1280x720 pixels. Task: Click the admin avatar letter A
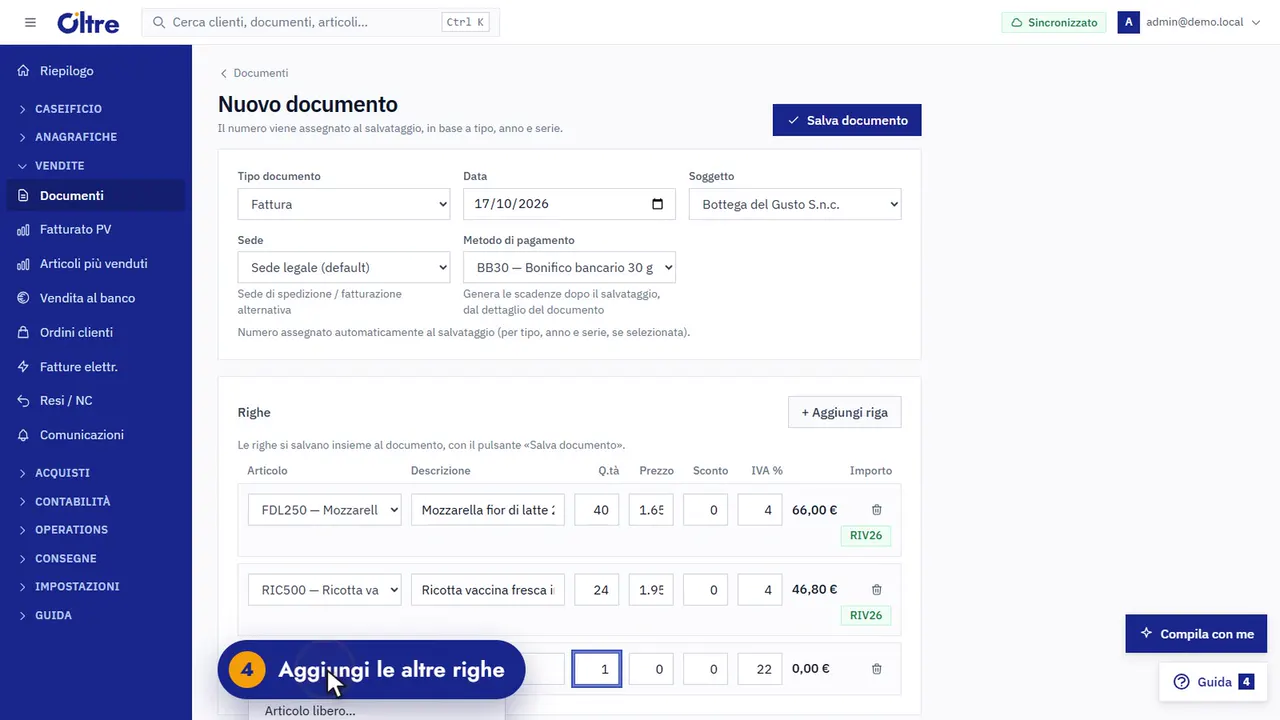tap(1129, 22)
